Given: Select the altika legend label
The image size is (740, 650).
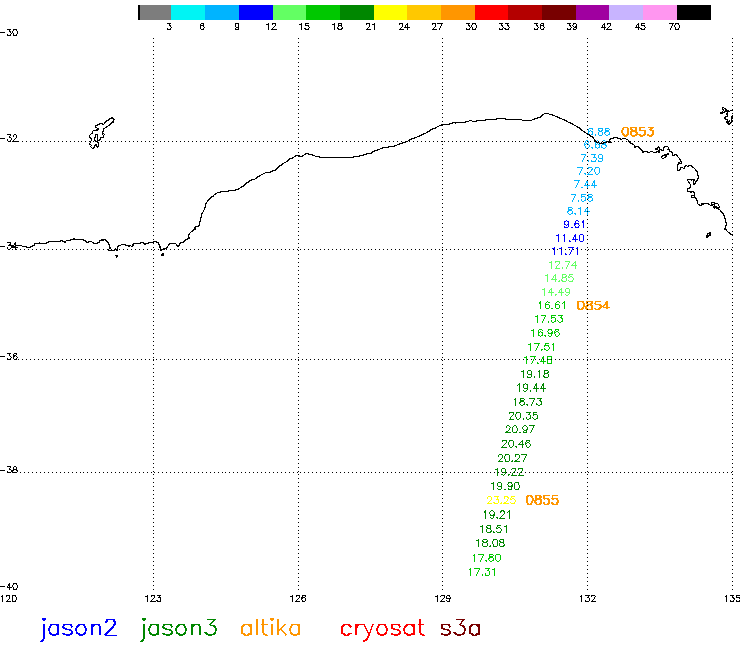Looking at the screenshot, I should point(270,628).
